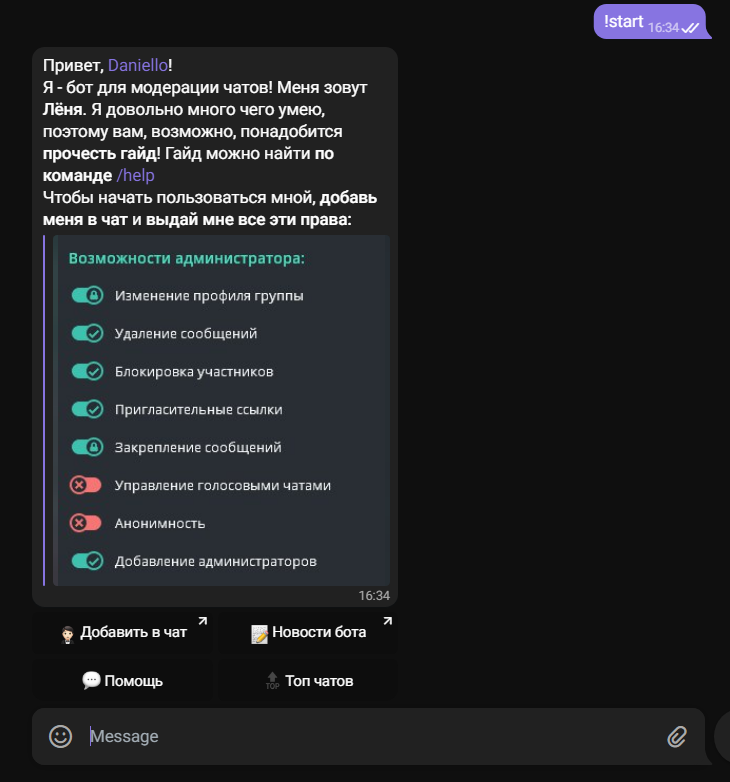The image size is (730, 782).
Task: Click the TOP icon on Топ чатов
Action: point(272,682)
